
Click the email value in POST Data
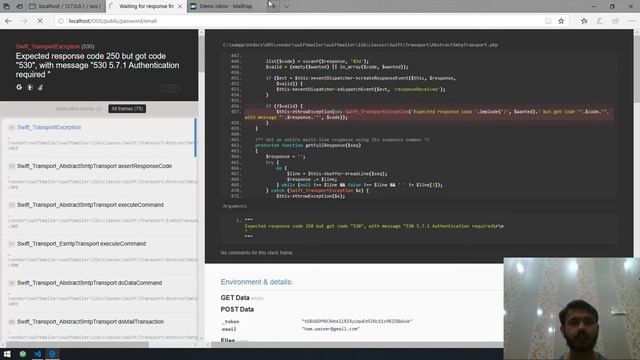pos(331,329)
